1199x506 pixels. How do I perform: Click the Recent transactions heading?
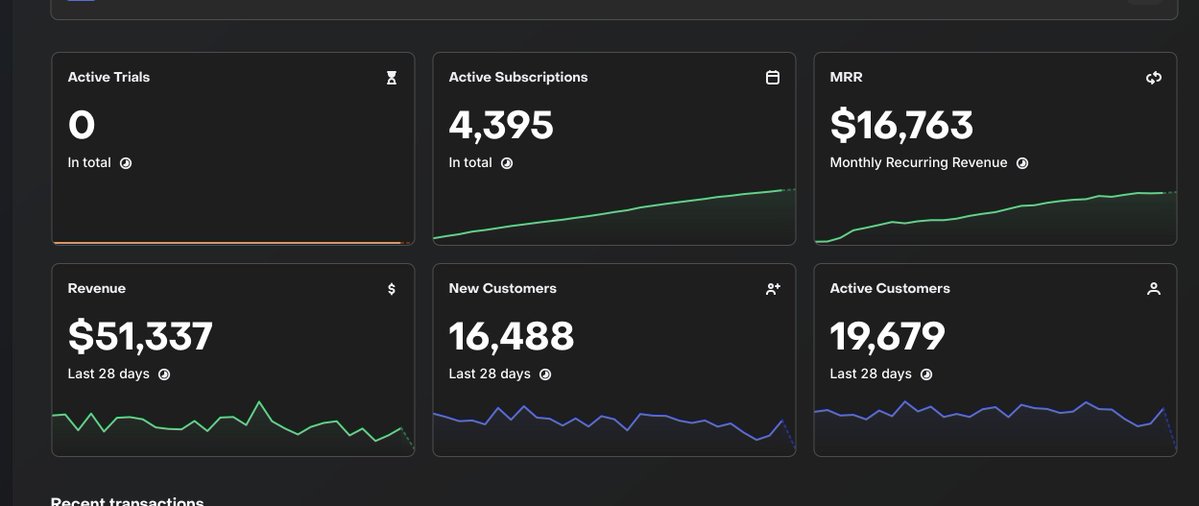coord(127,501)
